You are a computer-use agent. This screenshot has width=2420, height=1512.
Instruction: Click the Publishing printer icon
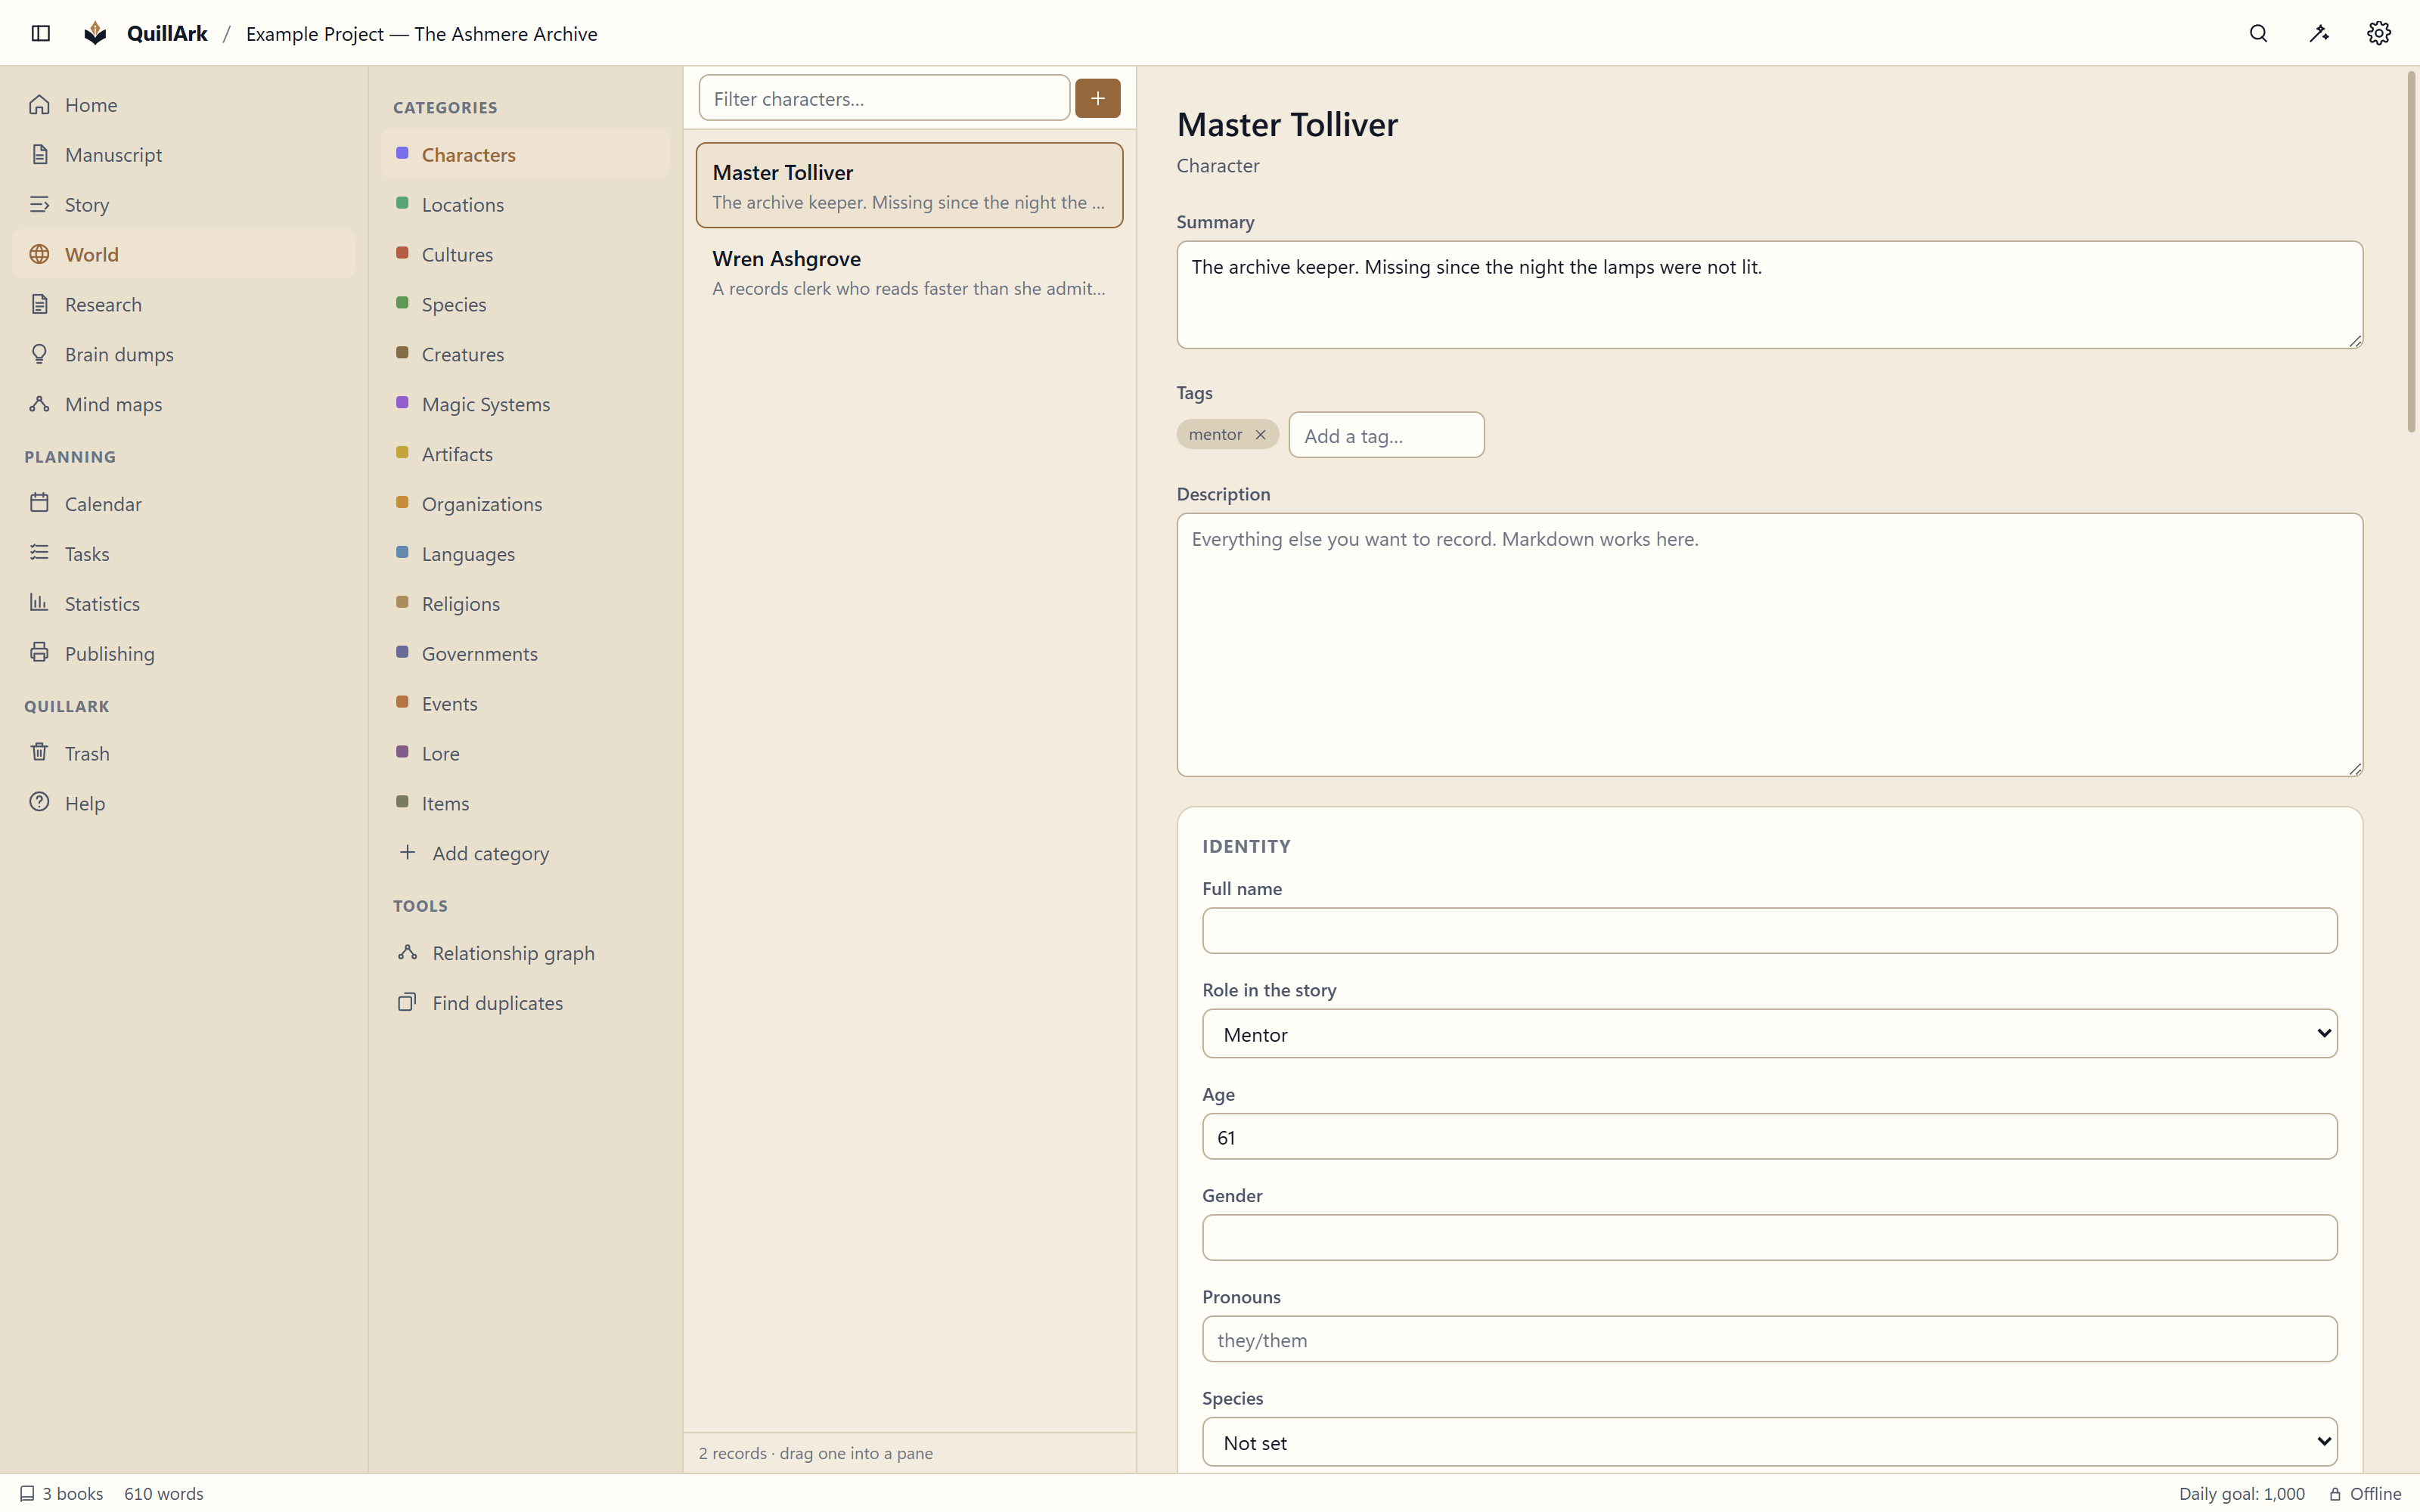tap(39, 653)
